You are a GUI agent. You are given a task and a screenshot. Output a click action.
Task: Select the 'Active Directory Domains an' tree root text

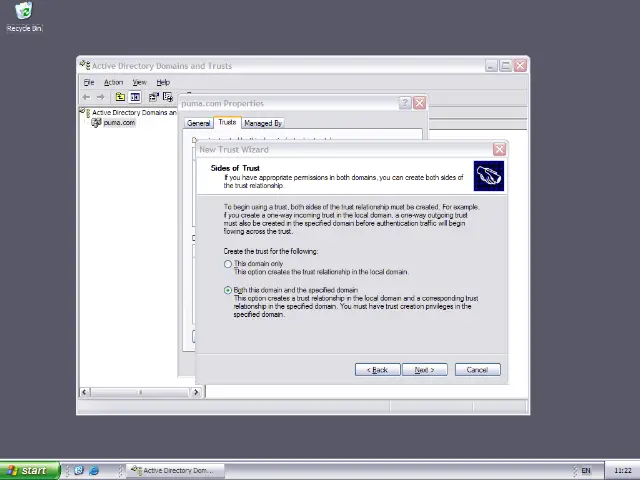pos(134,112)
